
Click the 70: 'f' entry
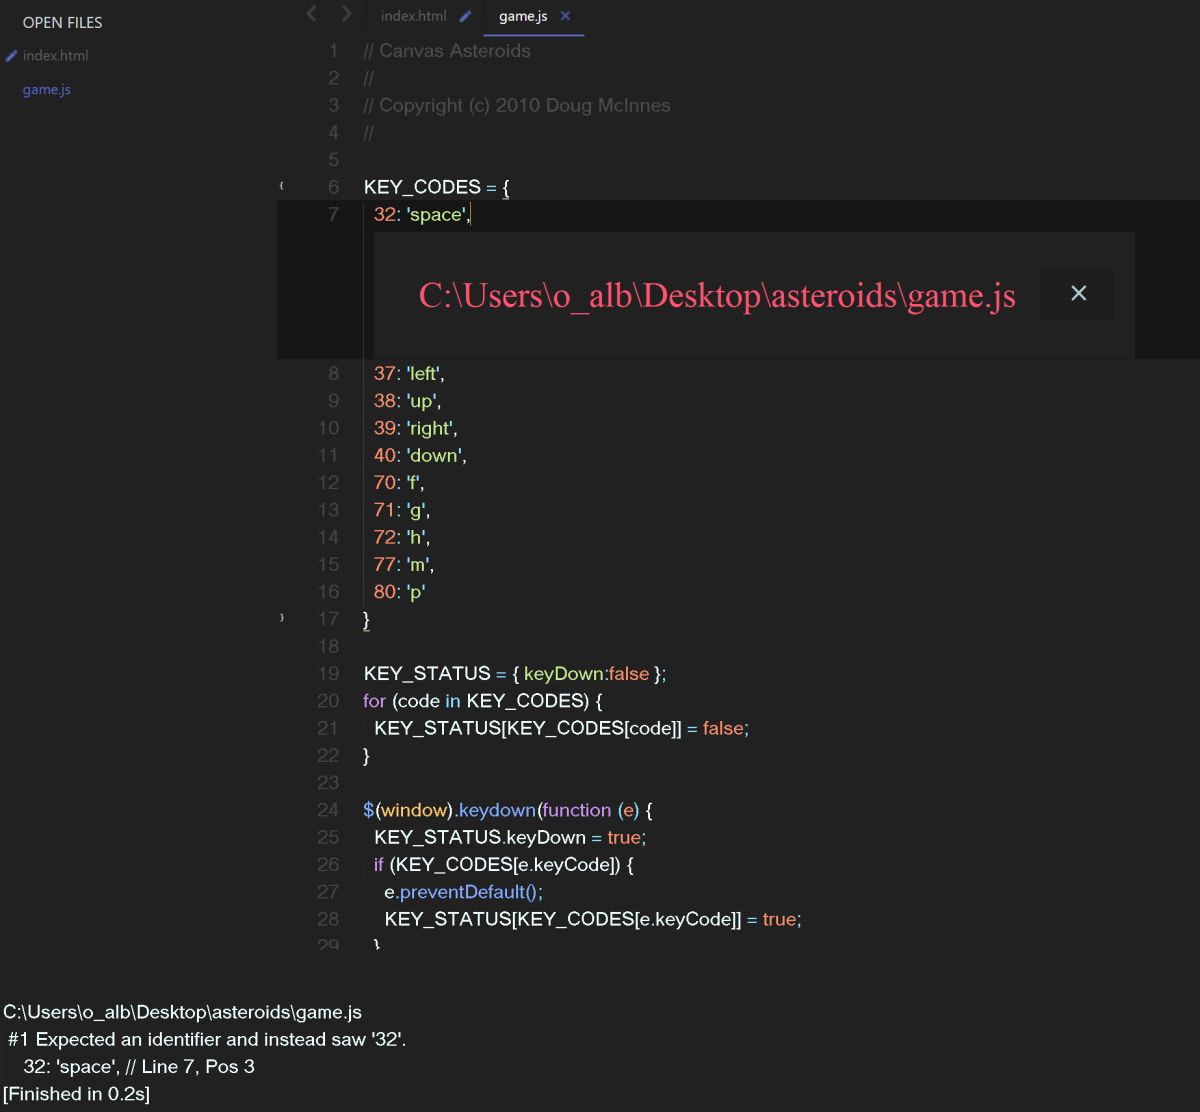[399, 482]
